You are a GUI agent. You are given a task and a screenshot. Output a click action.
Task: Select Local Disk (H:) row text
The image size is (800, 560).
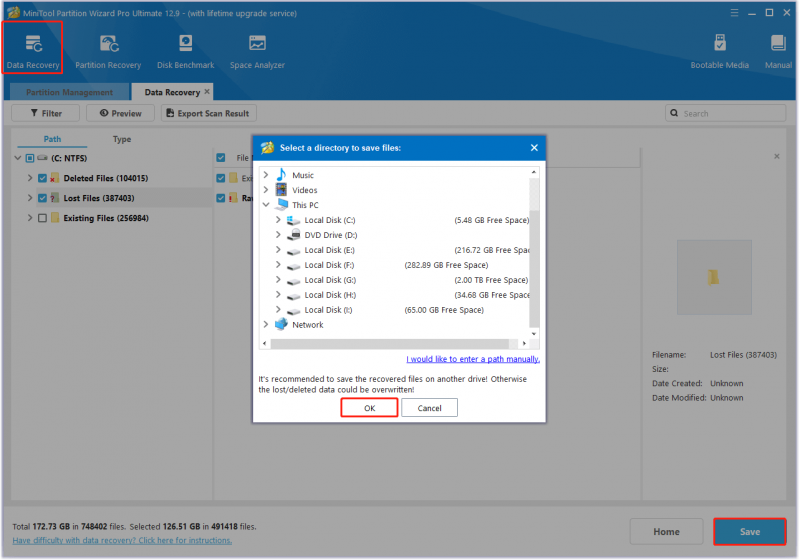330,295
